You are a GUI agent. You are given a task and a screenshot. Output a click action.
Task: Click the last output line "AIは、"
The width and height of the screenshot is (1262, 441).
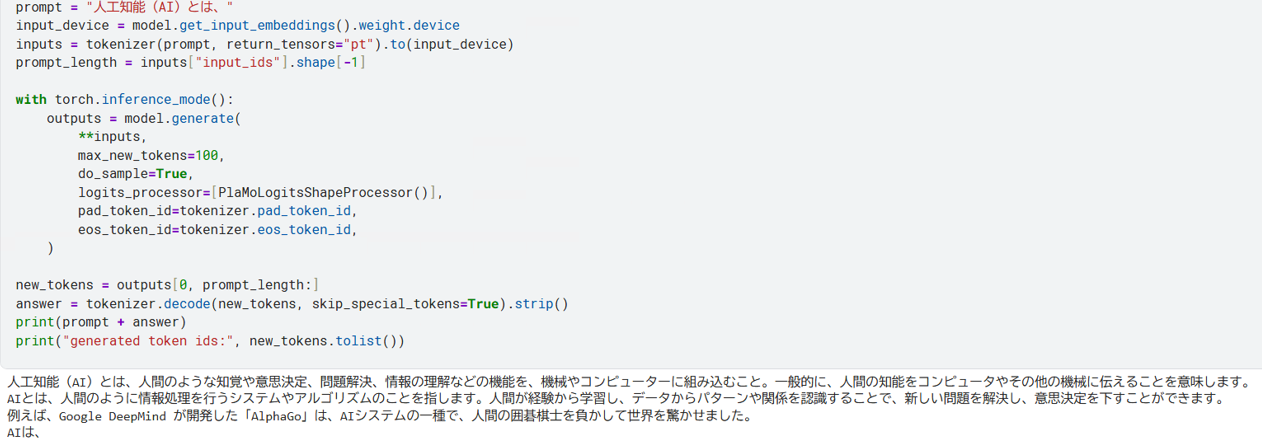point(23,433)
